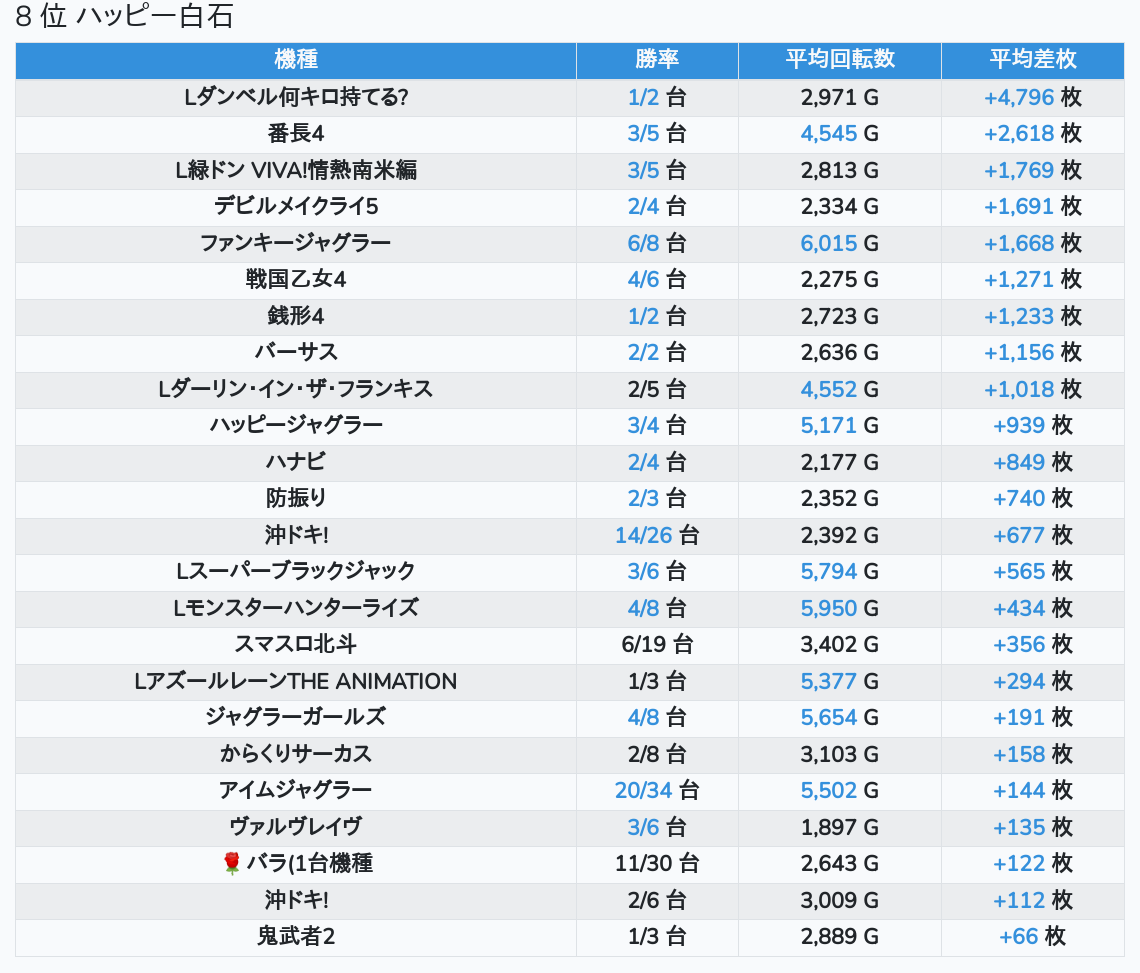Select 鬼武者2 machine name

coord(296,937)
